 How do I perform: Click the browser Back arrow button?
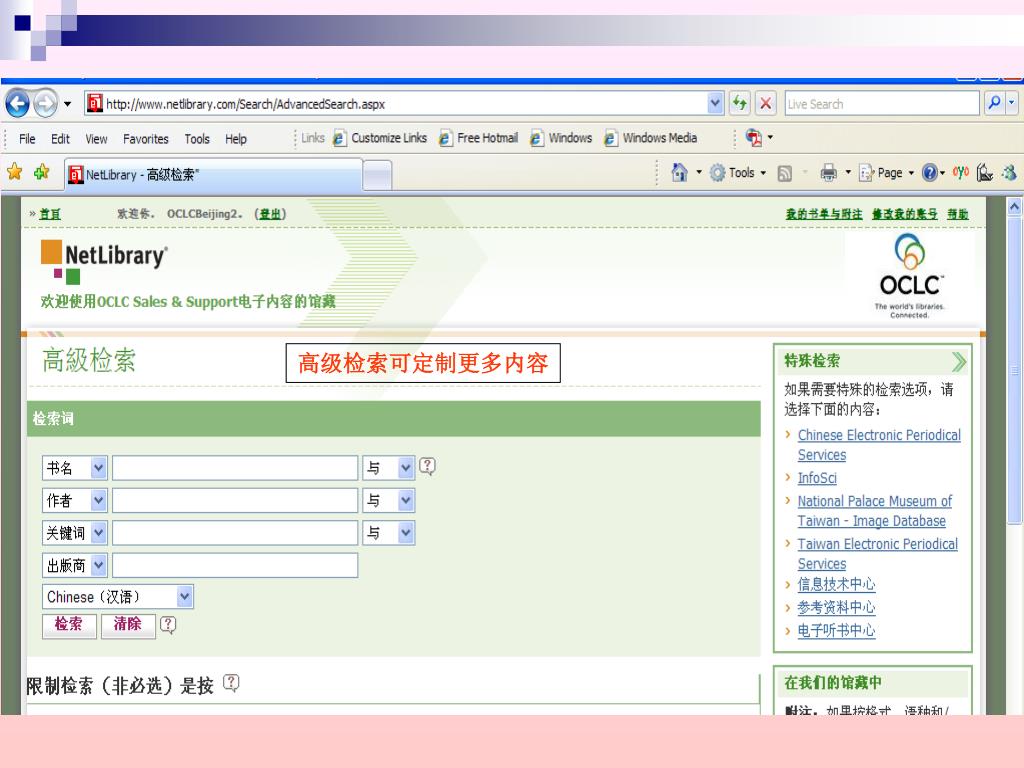[18, 104]
